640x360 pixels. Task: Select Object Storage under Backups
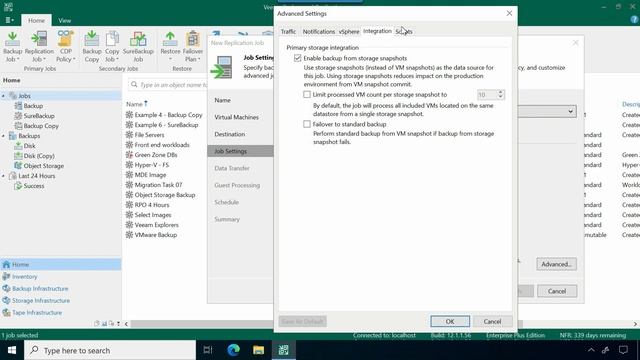43,166
